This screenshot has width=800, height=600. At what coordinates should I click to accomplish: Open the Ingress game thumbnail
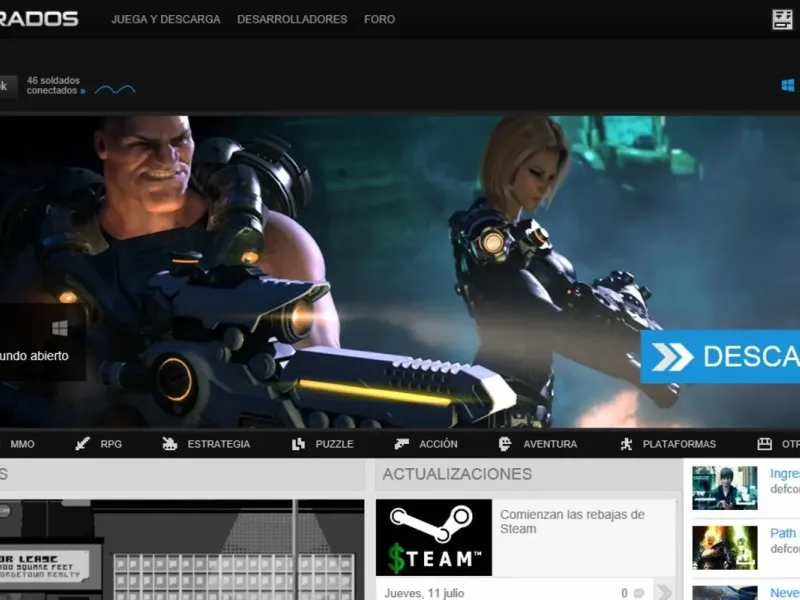724,488
